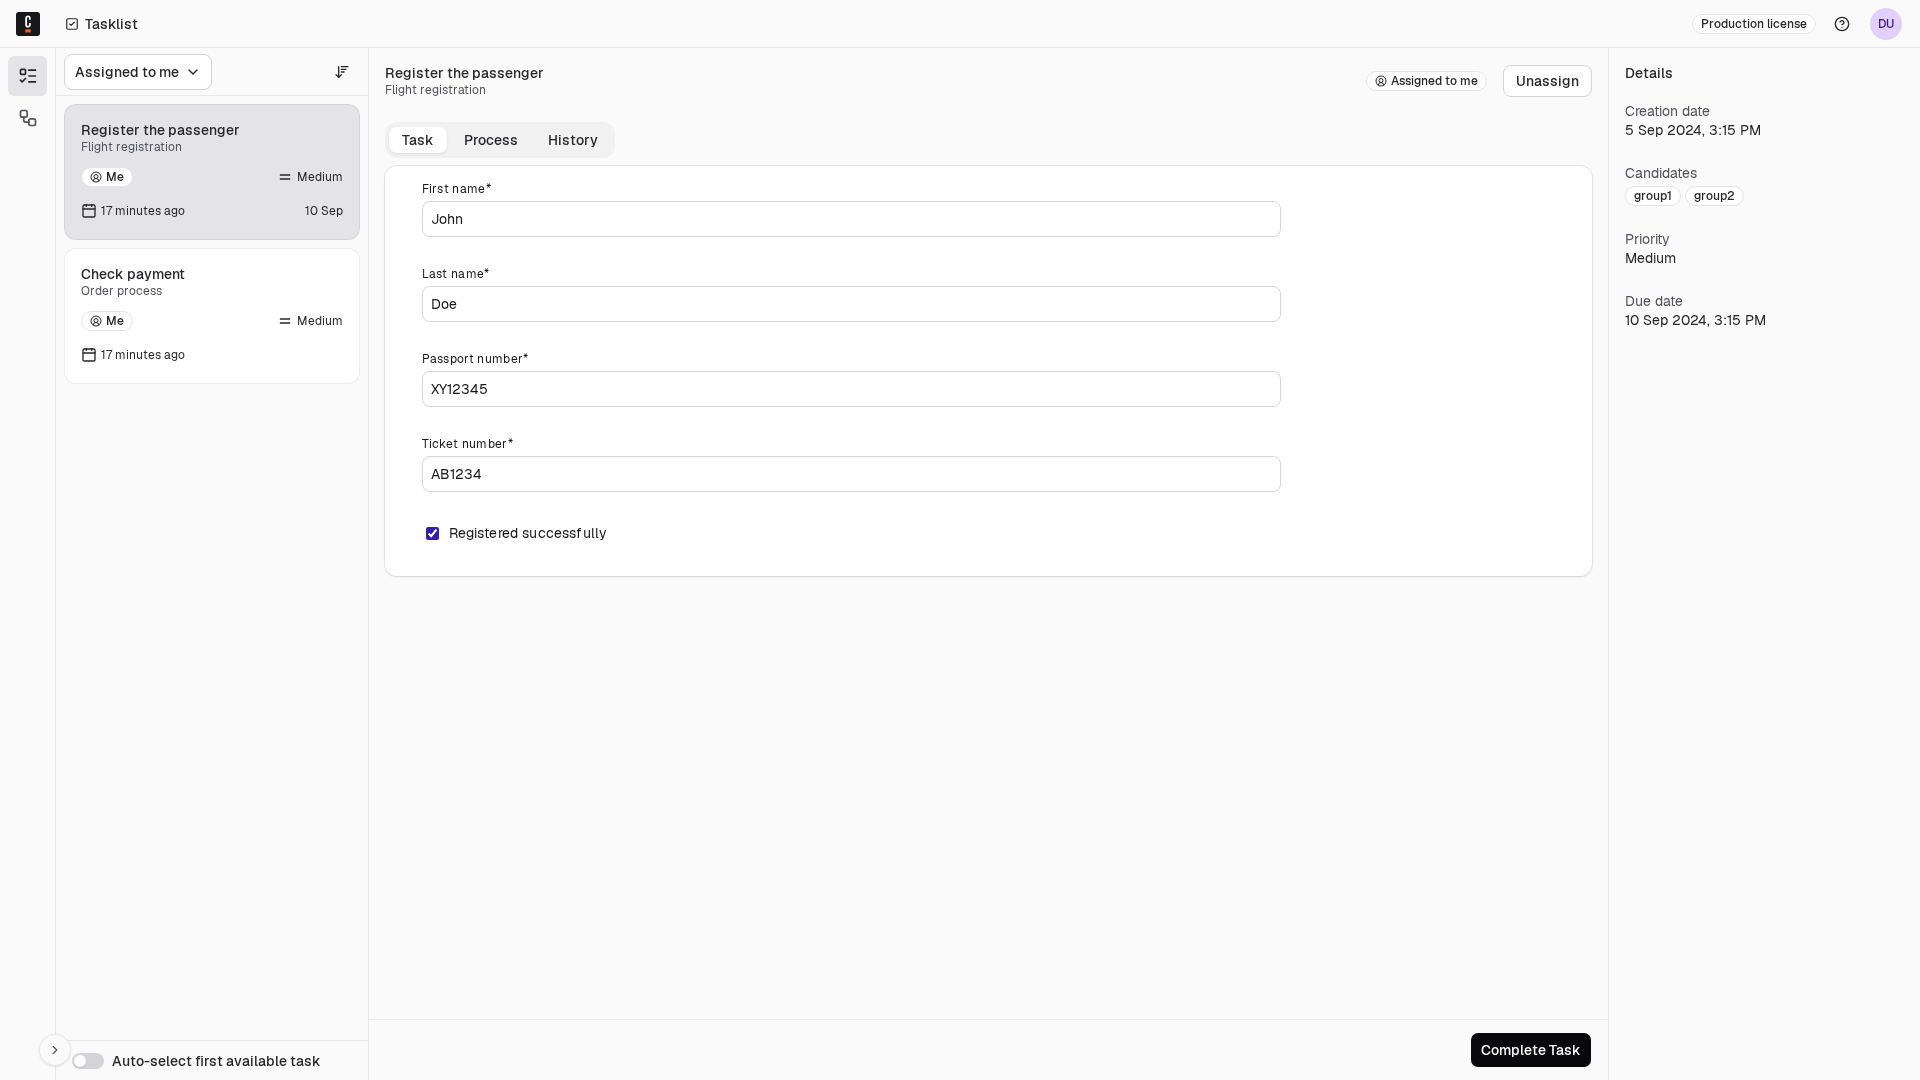Click into the Passport number field
This screenshot has width=1920, height=1080.
point(851,389)
